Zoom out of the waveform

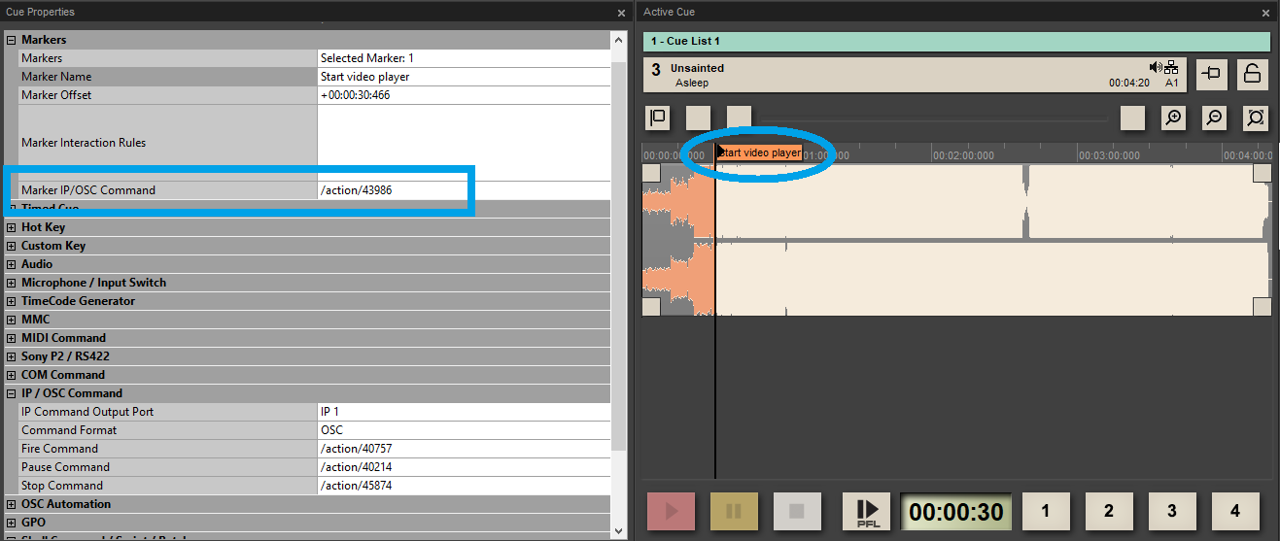1214,118
